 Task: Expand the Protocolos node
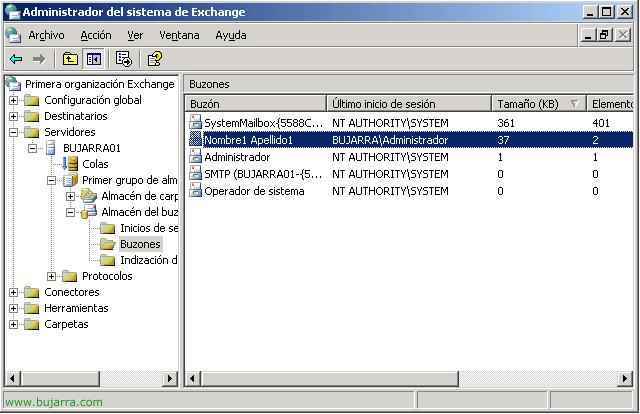(51, 276)
